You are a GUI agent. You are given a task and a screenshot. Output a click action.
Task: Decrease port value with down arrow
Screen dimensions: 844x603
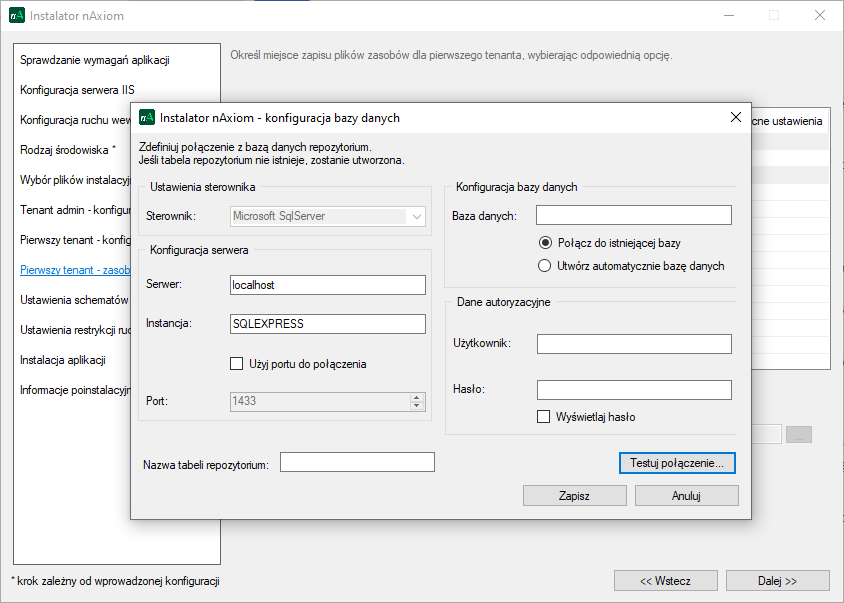(417, 406)
